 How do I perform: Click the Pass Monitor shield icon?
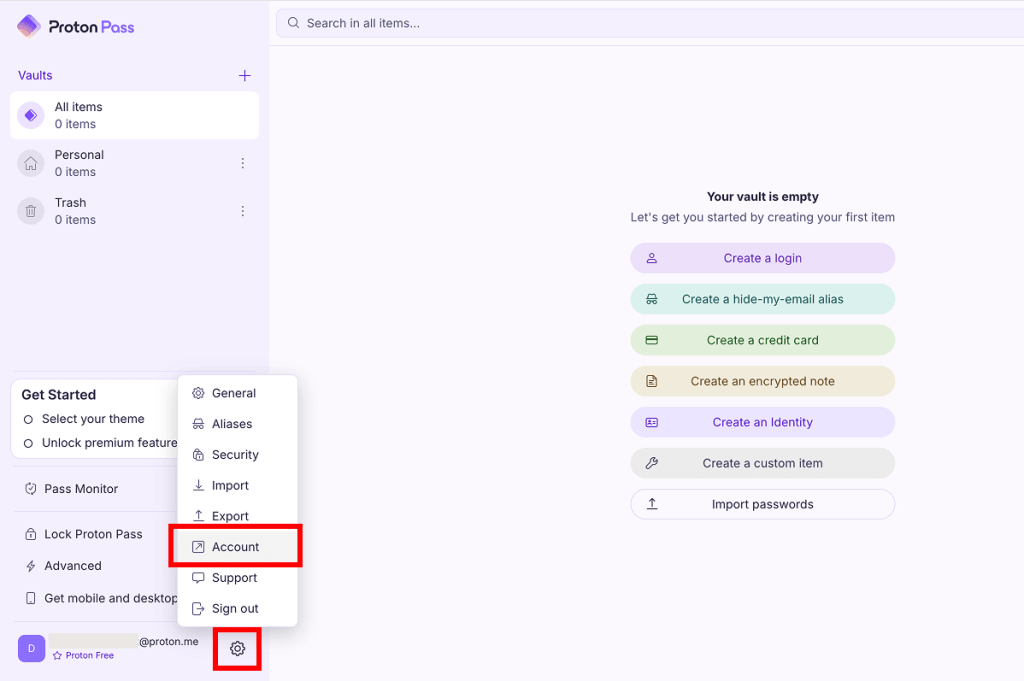pos(30,488)
